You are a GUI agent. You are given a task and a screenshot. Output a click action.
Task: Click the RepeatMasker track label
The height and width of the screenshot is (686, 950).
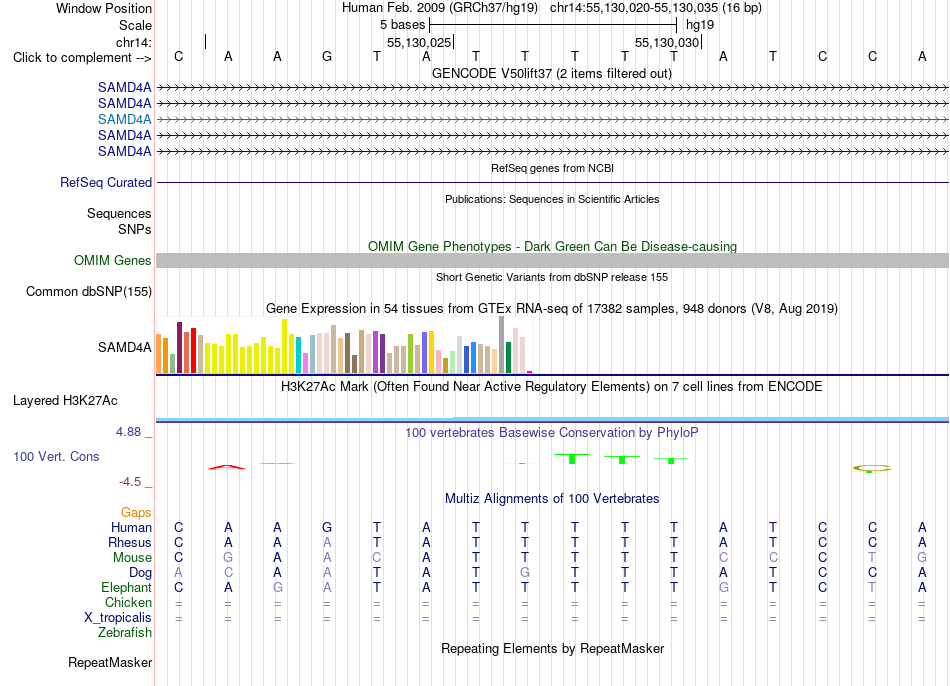[x=110, y=662]
